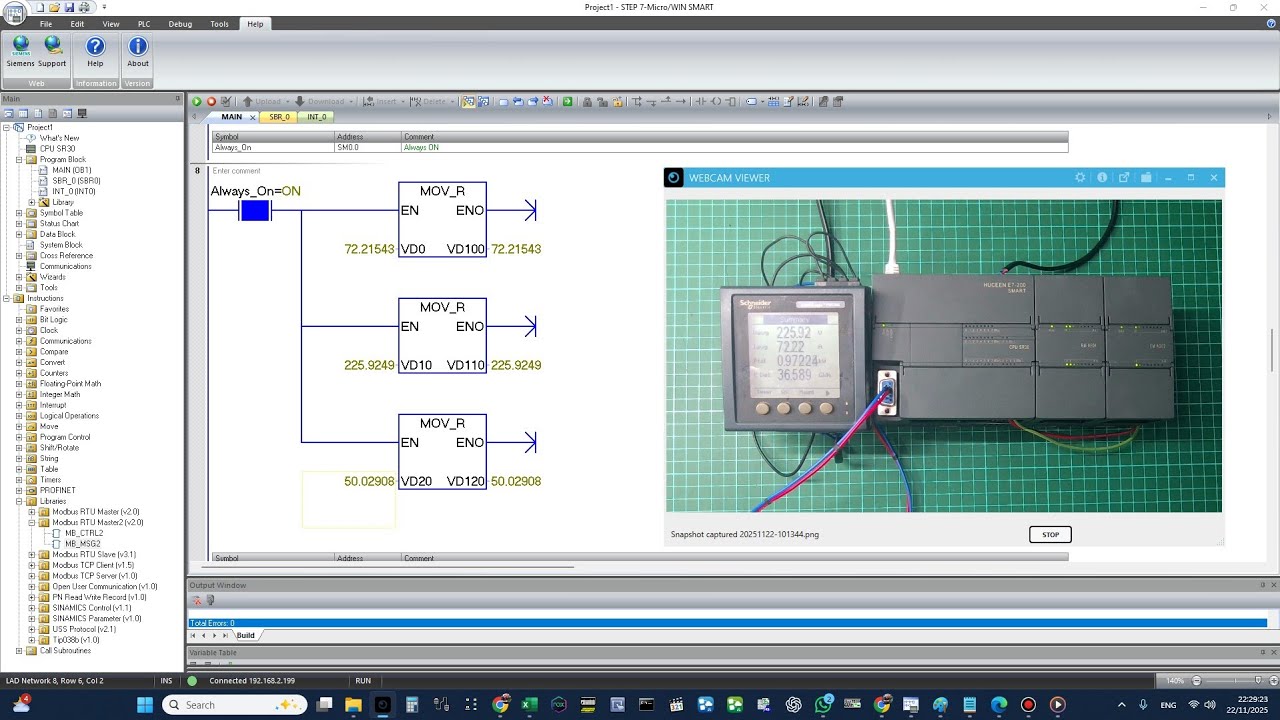This screenshot has height=720, width=1280.
Task: Click the Insert box ladder icon
Action: coord(731,101)
